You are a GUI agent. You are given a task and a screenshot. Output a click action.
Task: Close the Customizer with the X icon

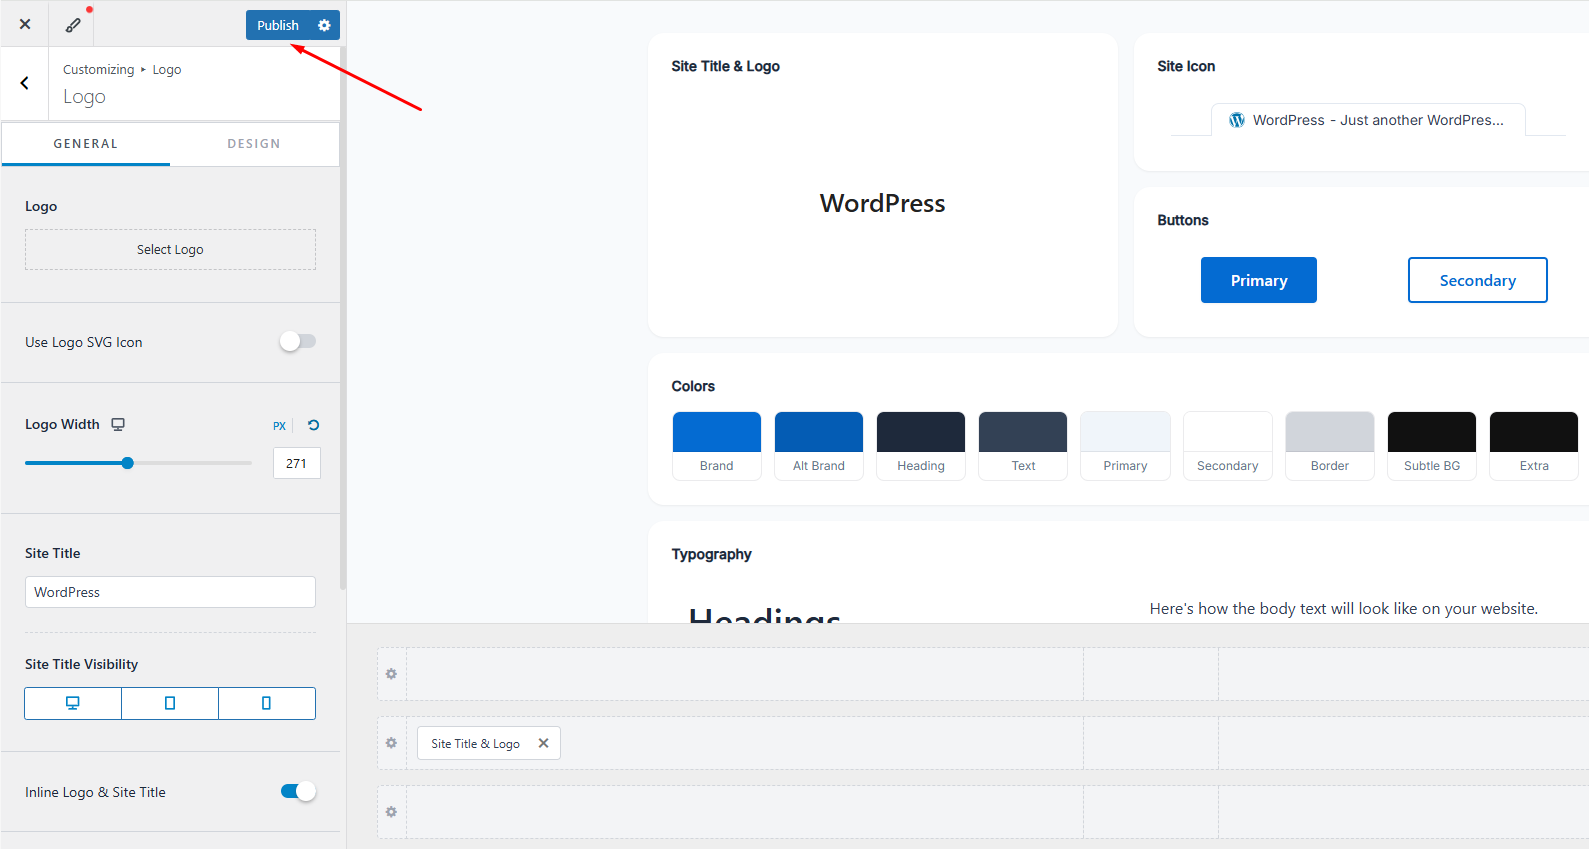(25, 24)
